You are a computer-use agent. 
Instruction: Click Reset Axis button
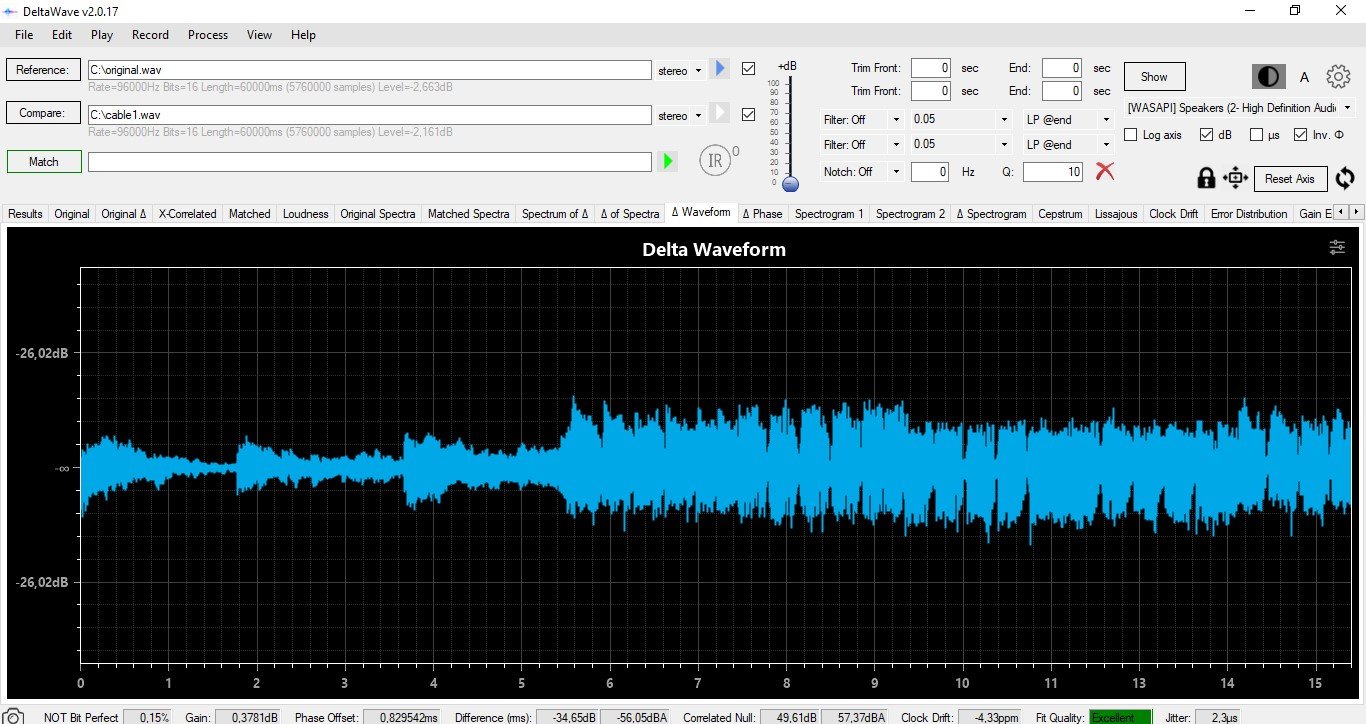tap(1290, 178)
